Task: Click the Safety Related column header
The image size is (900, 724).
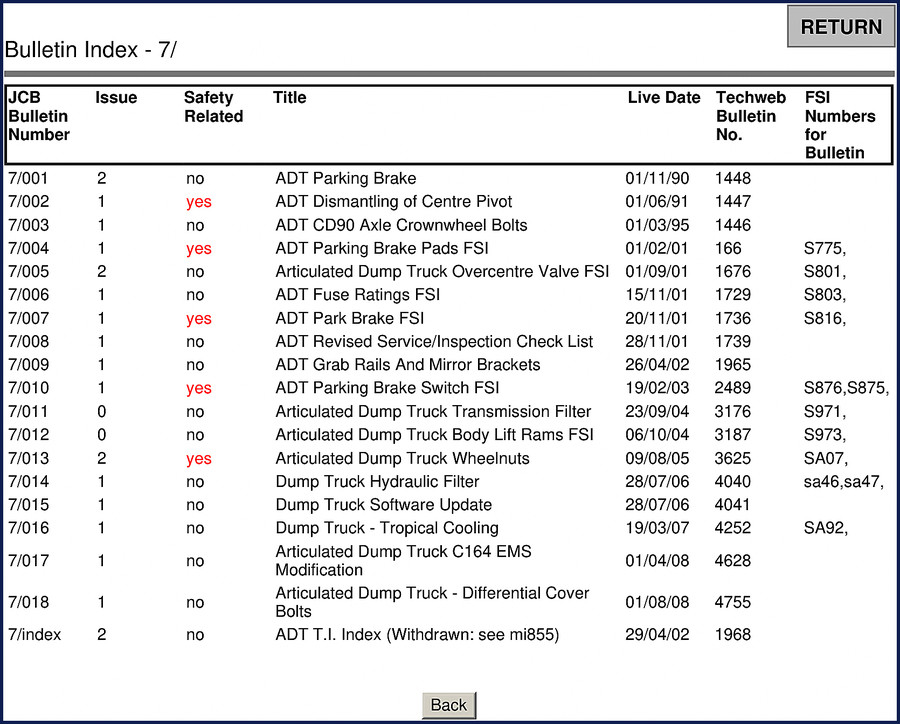Action: [x=214, y=107]
